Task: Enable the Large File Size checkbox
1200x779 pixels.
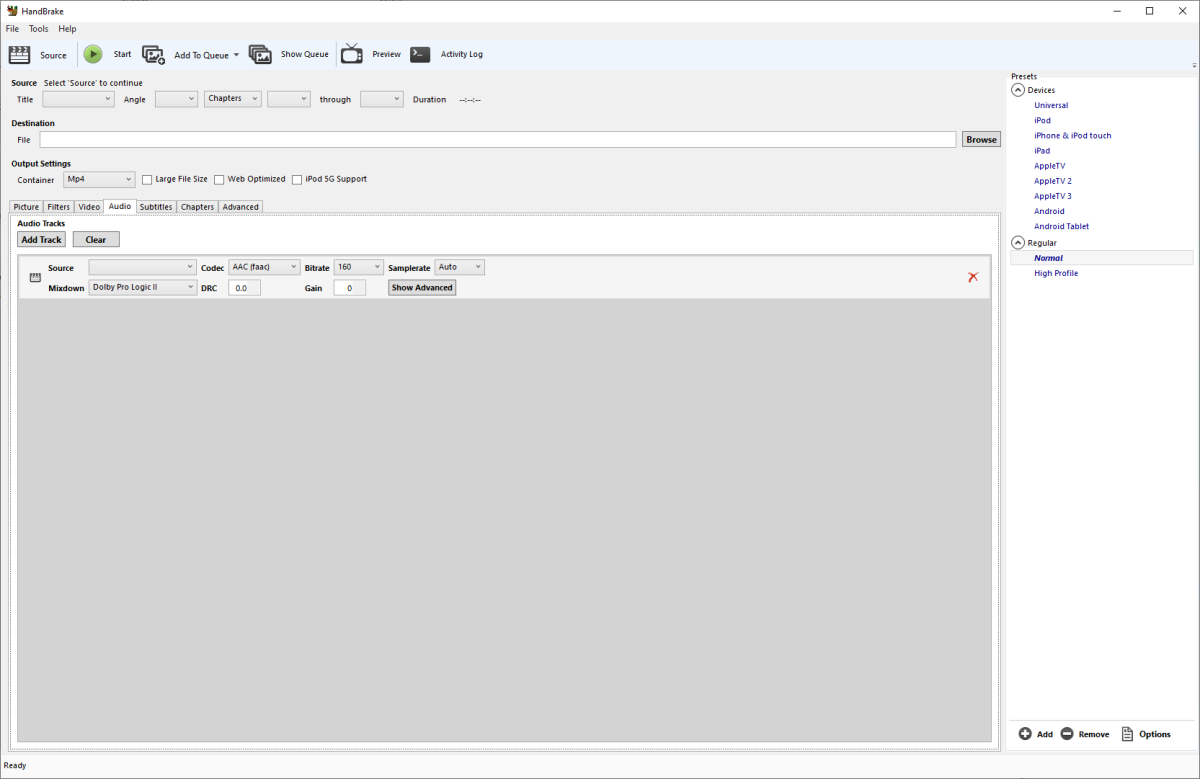Action: click(x=147, y=180)
